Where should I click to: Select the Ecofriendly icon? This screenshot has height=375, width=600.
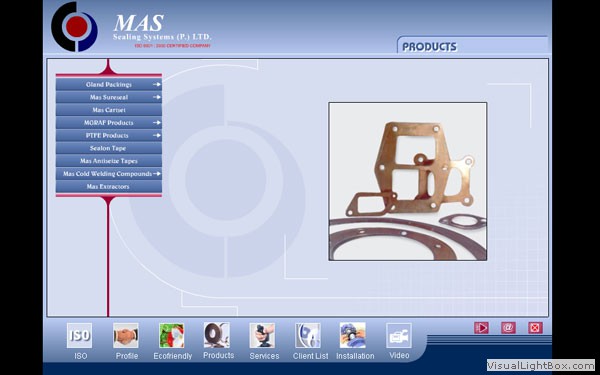172,335
